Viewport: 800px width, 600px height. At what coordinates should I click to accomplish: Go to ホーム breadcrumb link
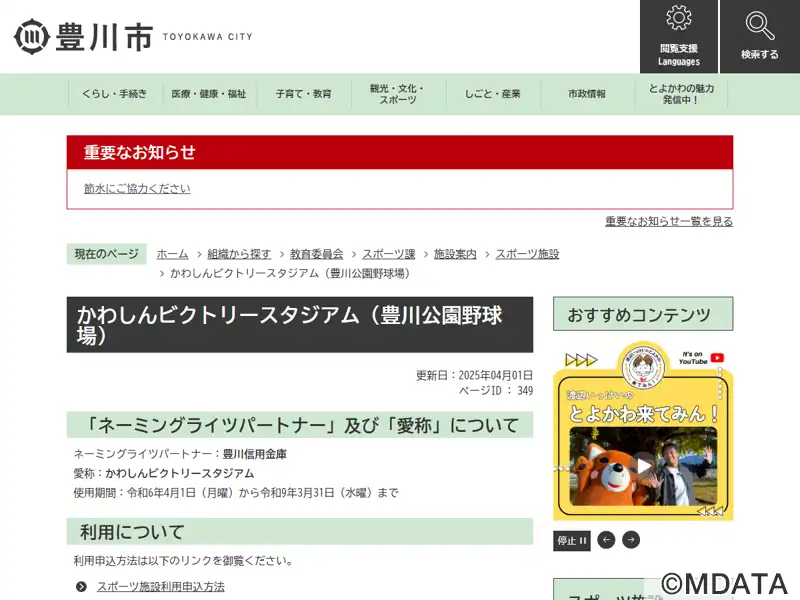point(172,254)
